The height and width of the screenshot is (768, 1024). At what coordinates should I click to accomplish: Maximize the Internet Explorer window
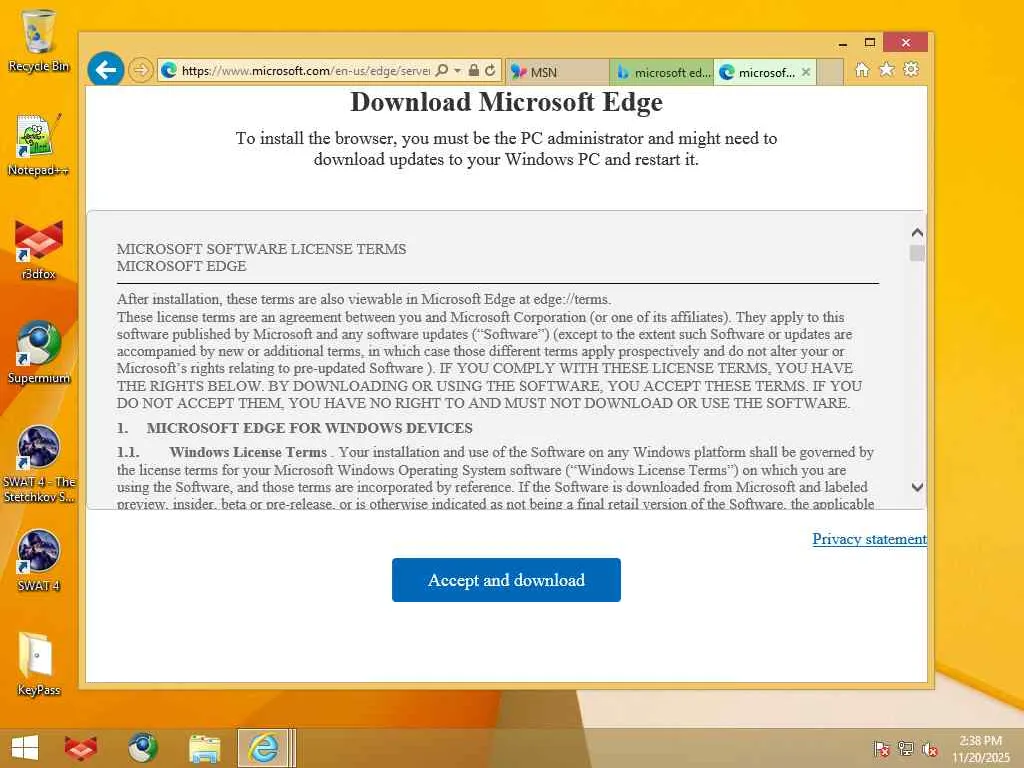coord(869,42)
